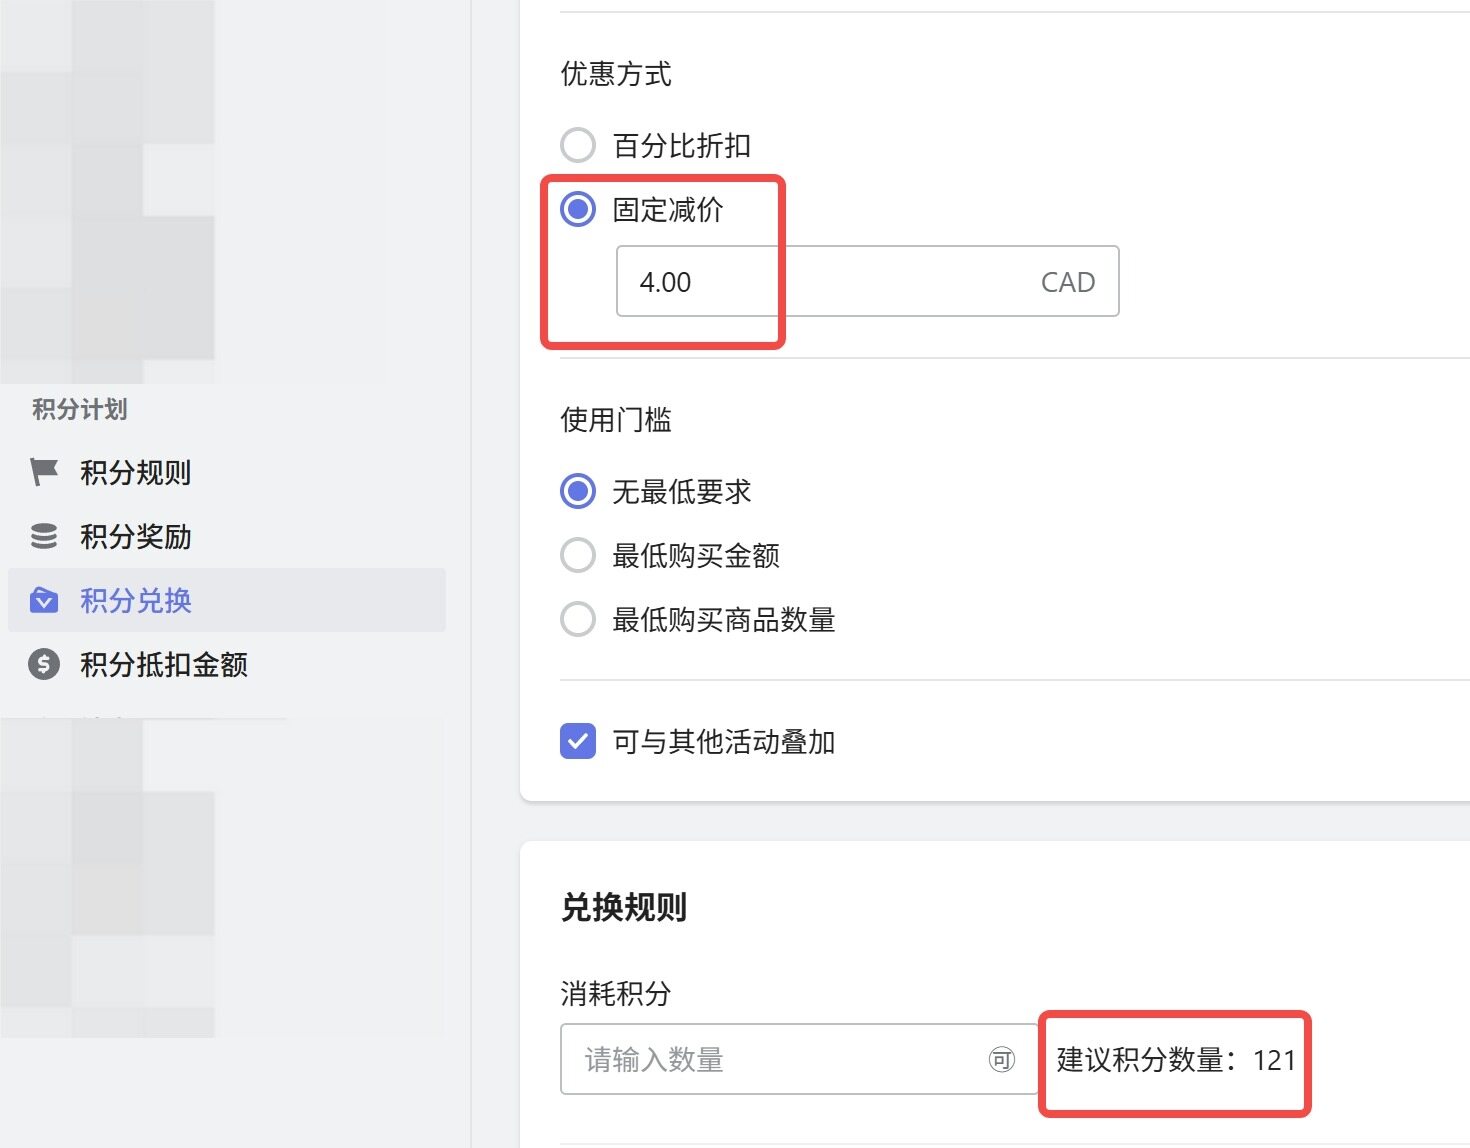This screenshot has height=1148, width=1470.
Task: Choose the 无最低要求 option
Action: [x=578, y=491]
